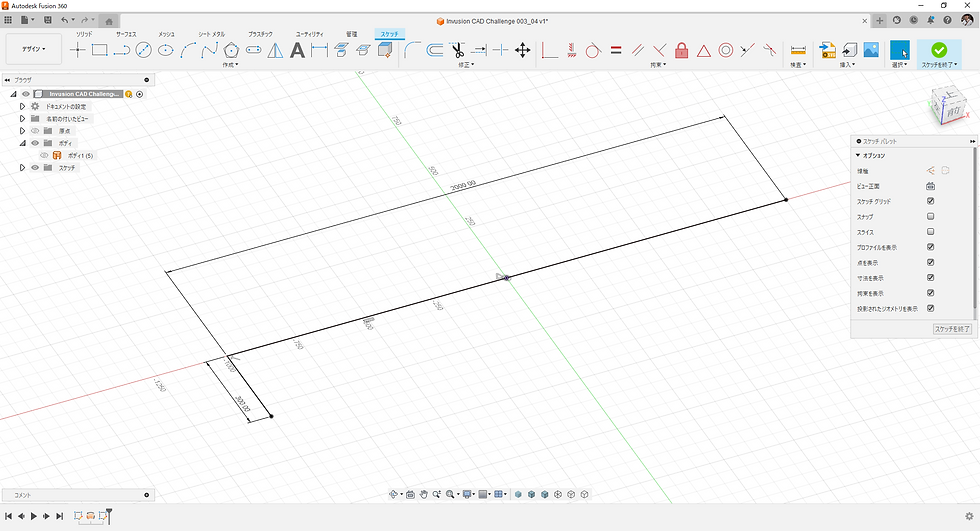This screenshot has height=531, width=980.
Task: Toggle the 寸法を表示 checkbox
Action: (x=931, y=277)
